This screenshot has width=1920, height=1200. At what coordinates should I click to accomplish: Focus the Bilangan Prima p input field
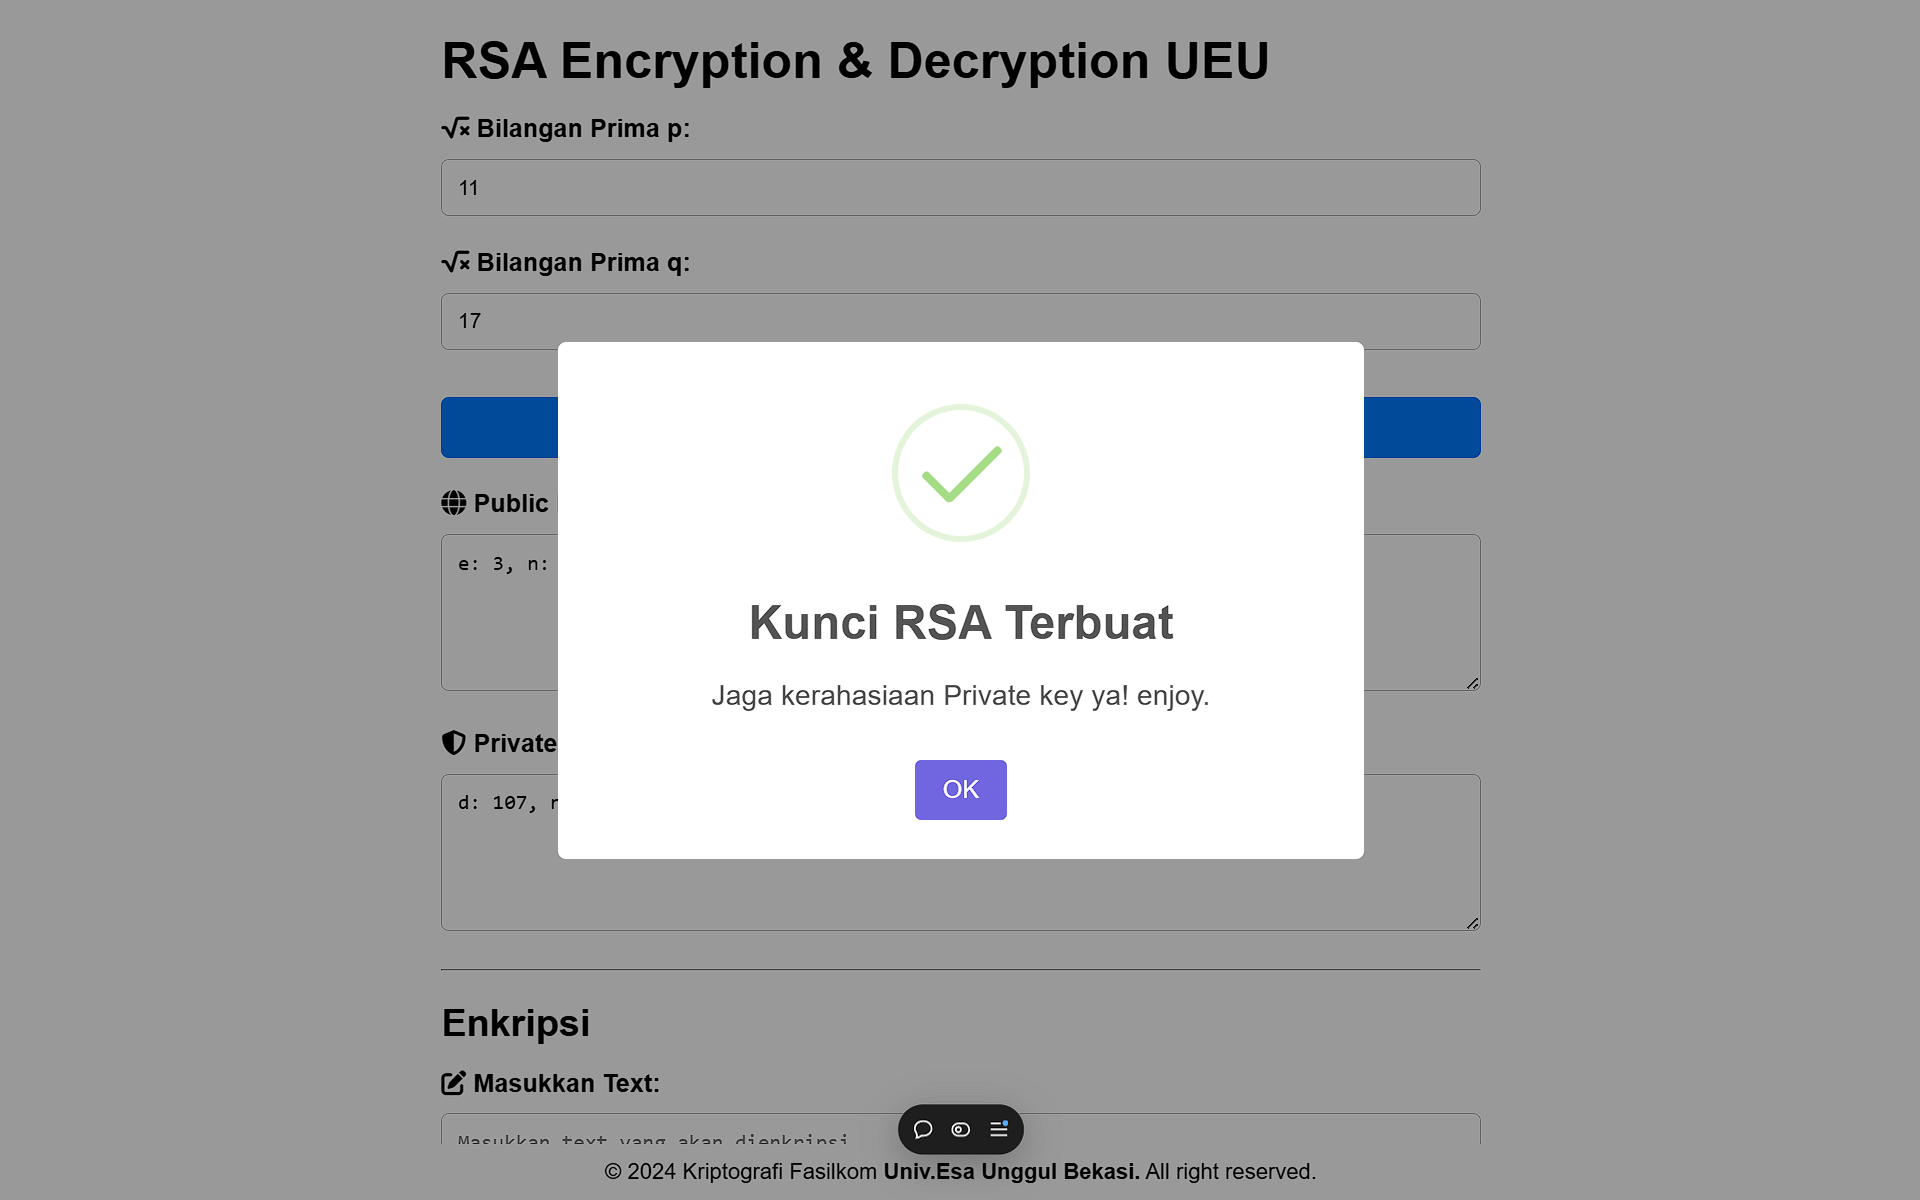(960, 188)
